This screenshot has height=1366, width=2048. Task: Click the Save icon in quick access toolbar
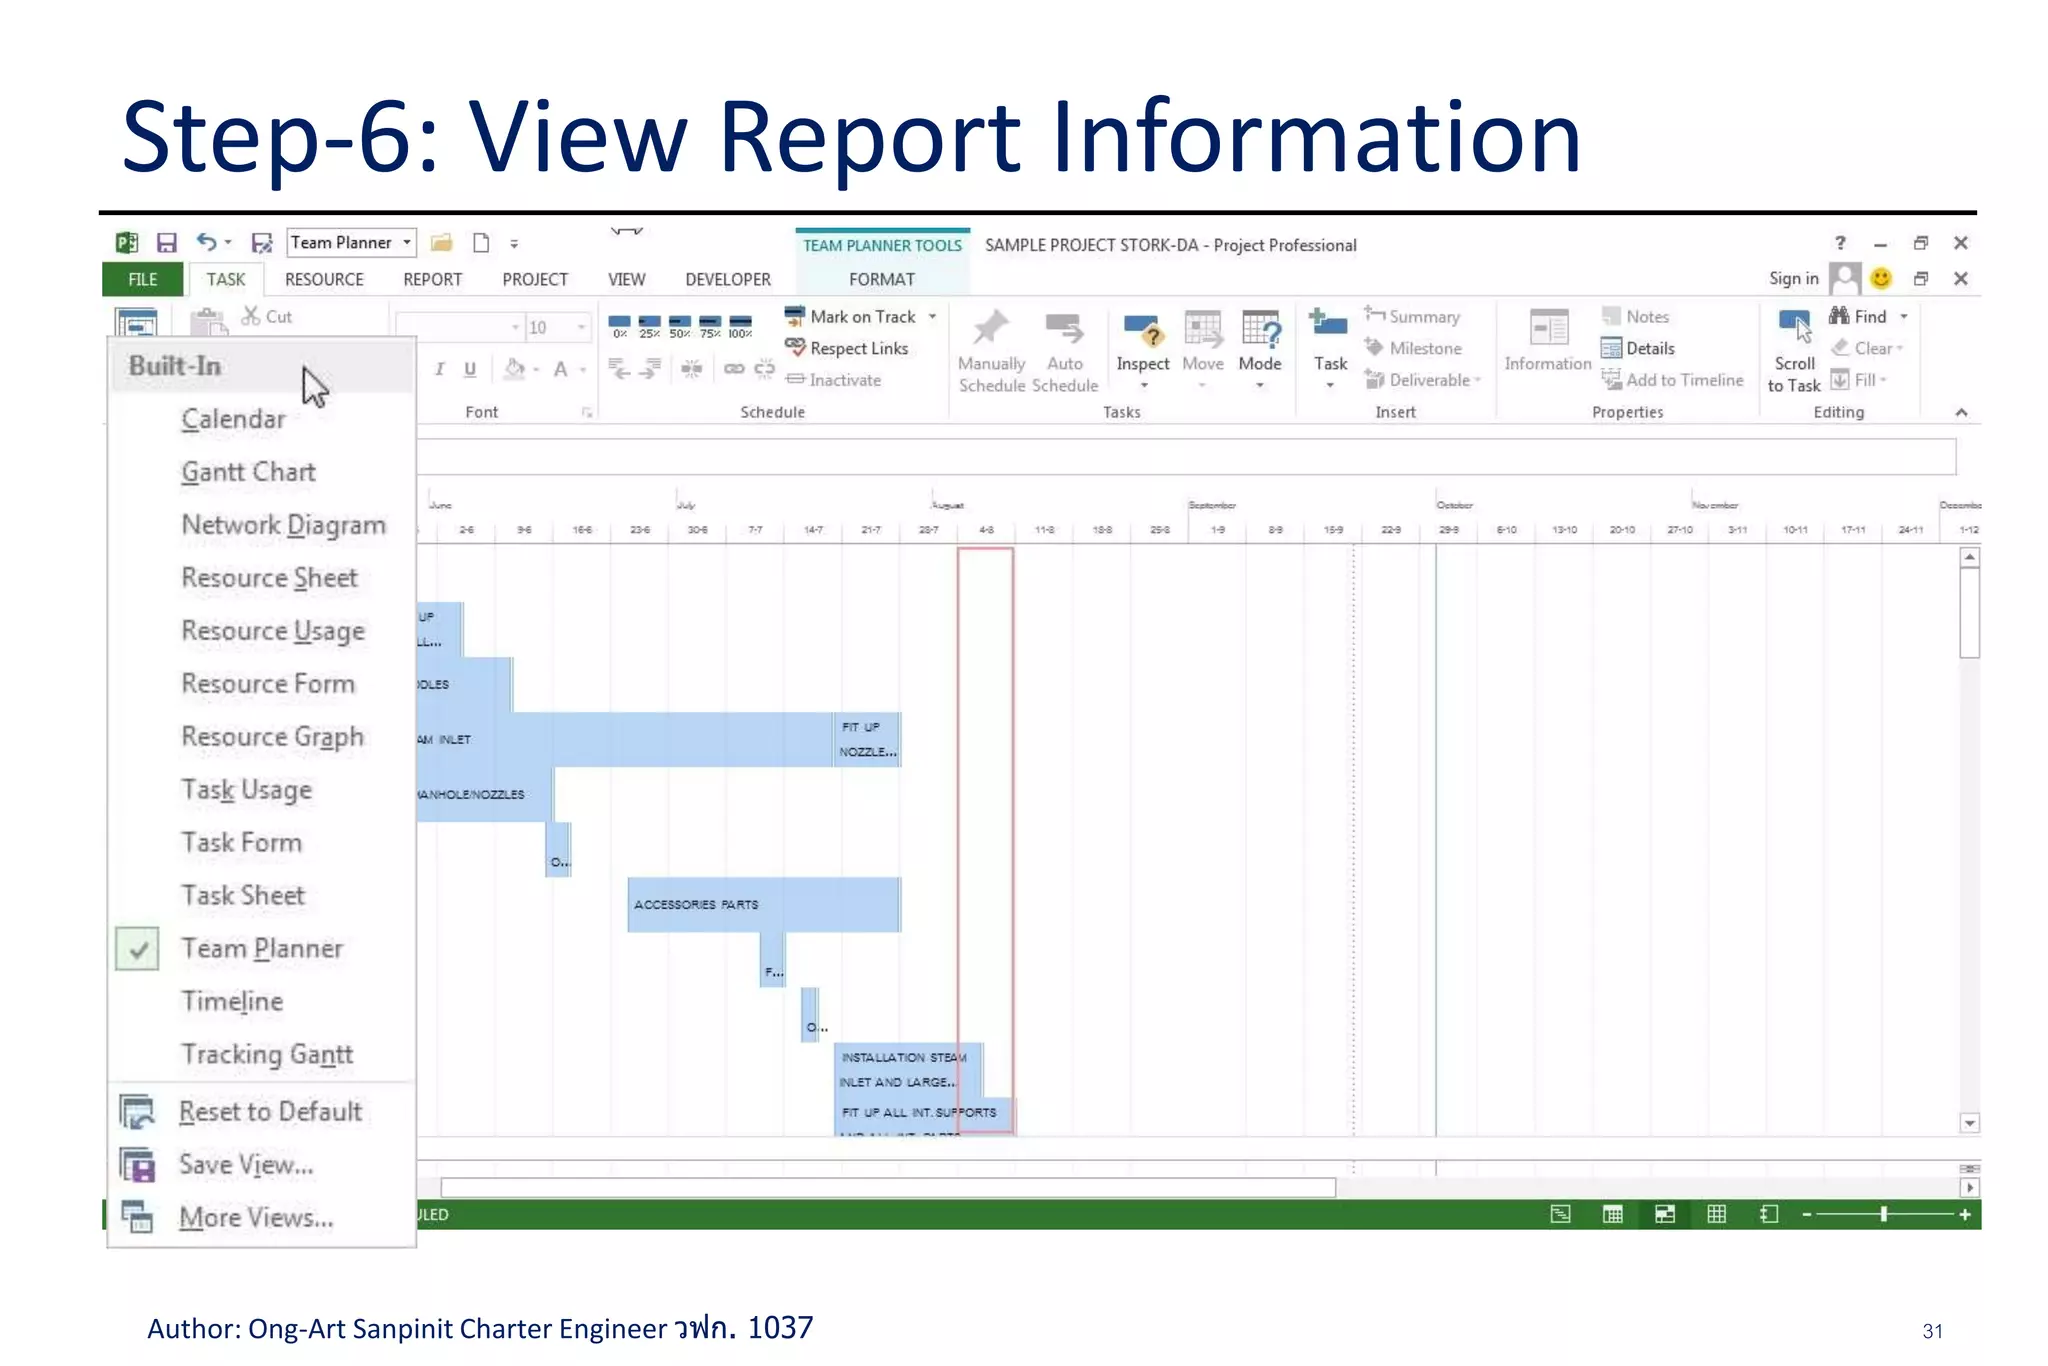tap(167, 243)
